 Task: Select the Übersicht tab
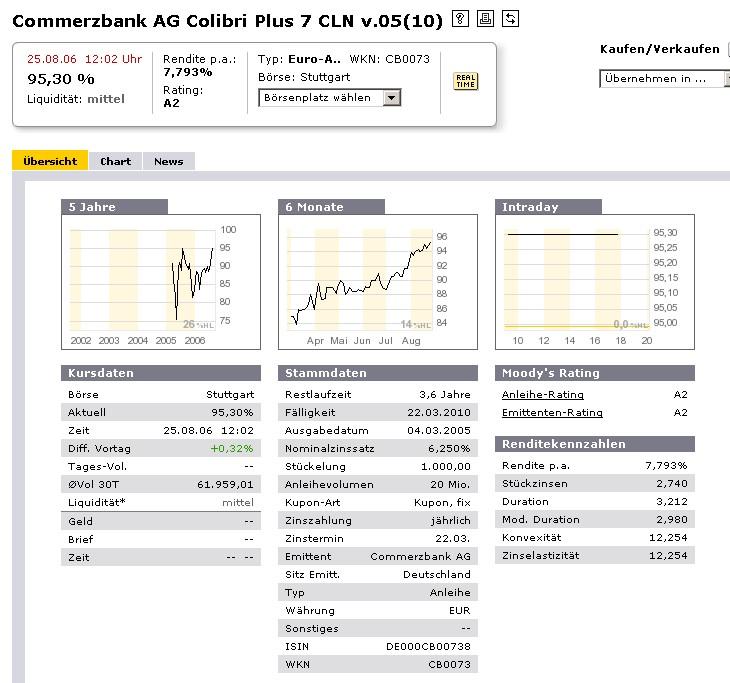(x=50, y=161)
